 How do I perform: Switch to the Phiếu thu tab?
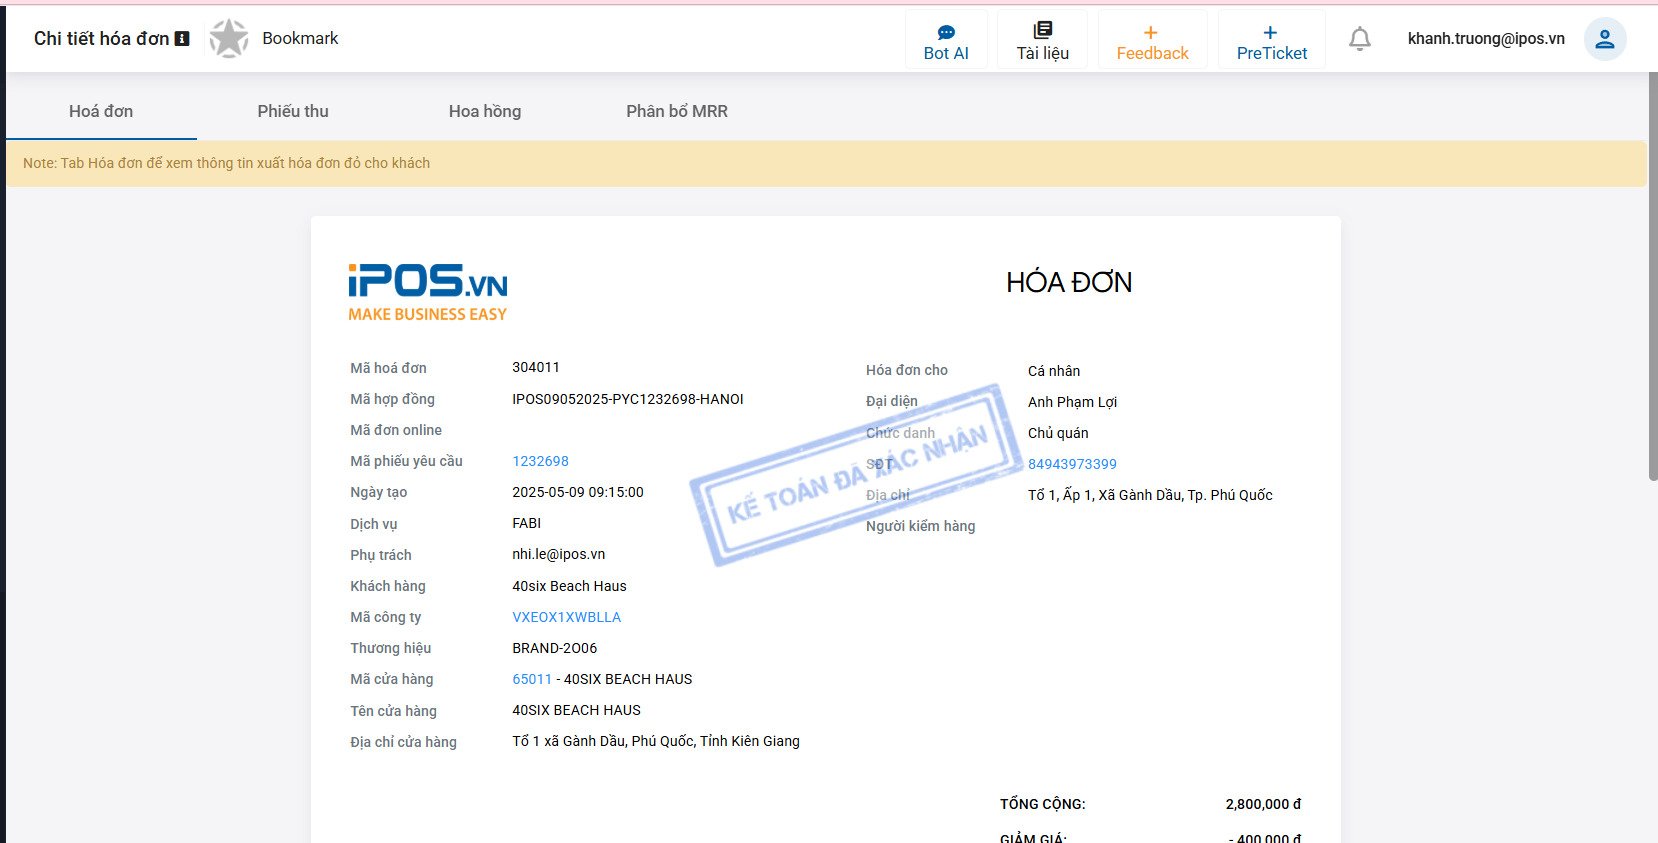[293, 111]
